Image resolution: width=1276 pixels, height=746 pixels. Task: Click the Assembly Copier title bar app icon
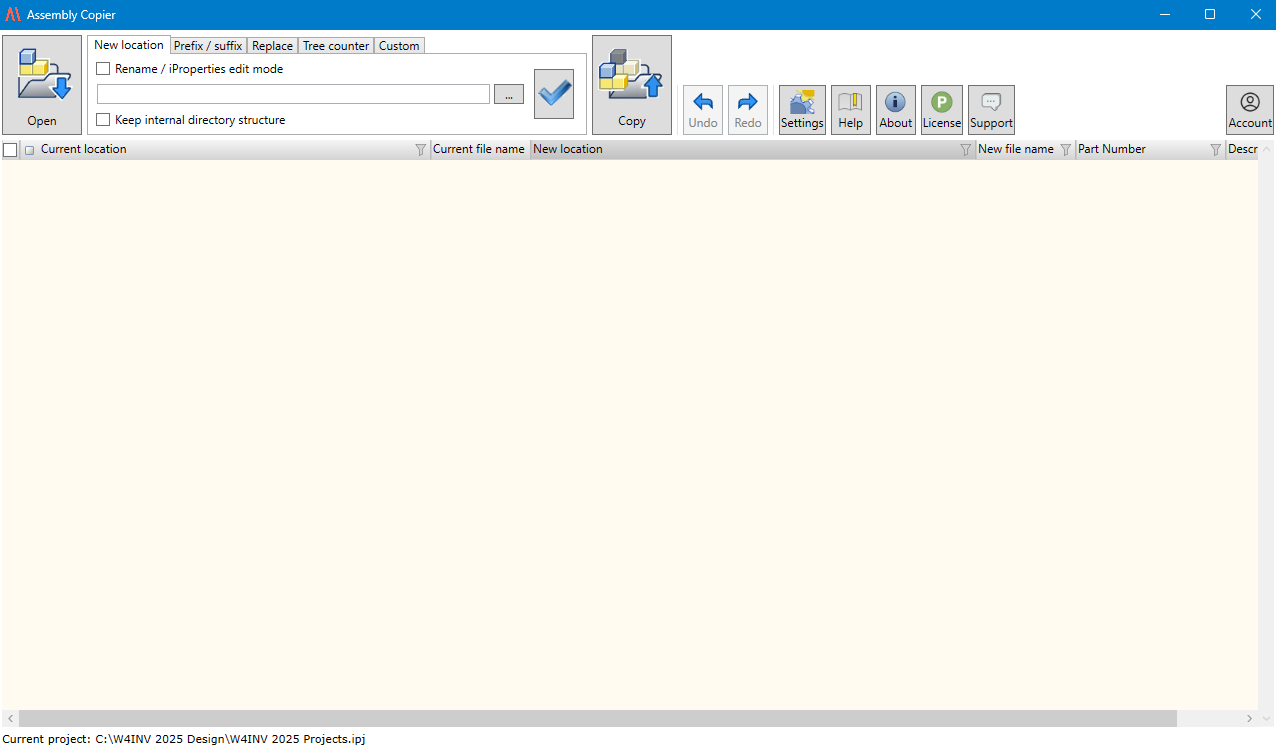click(13, 15)
